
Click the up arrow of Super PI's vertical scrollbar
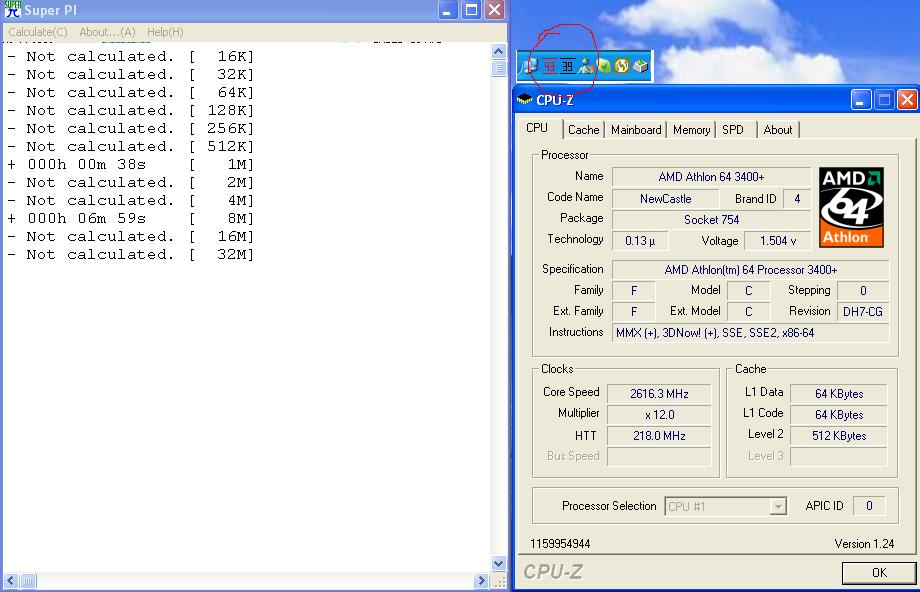[x=499, y=51]
